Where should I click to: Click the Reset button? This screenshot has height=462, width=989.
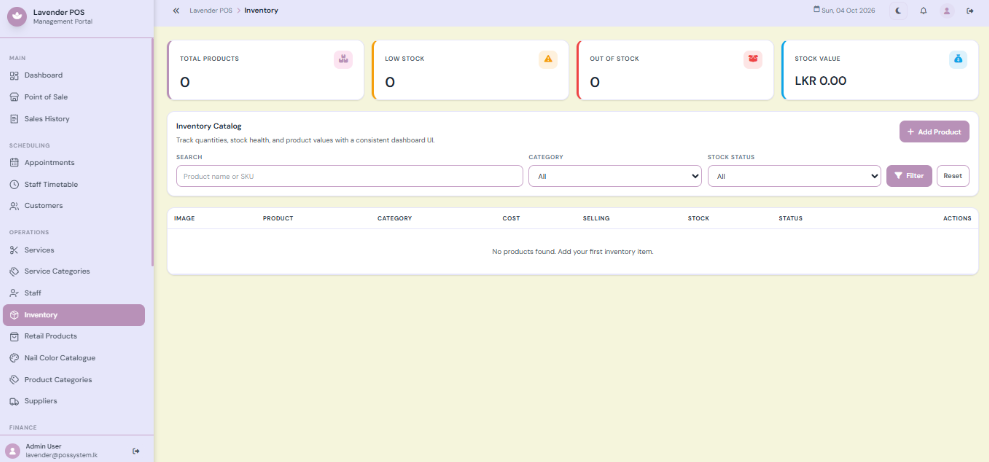[x=952, y=176]
